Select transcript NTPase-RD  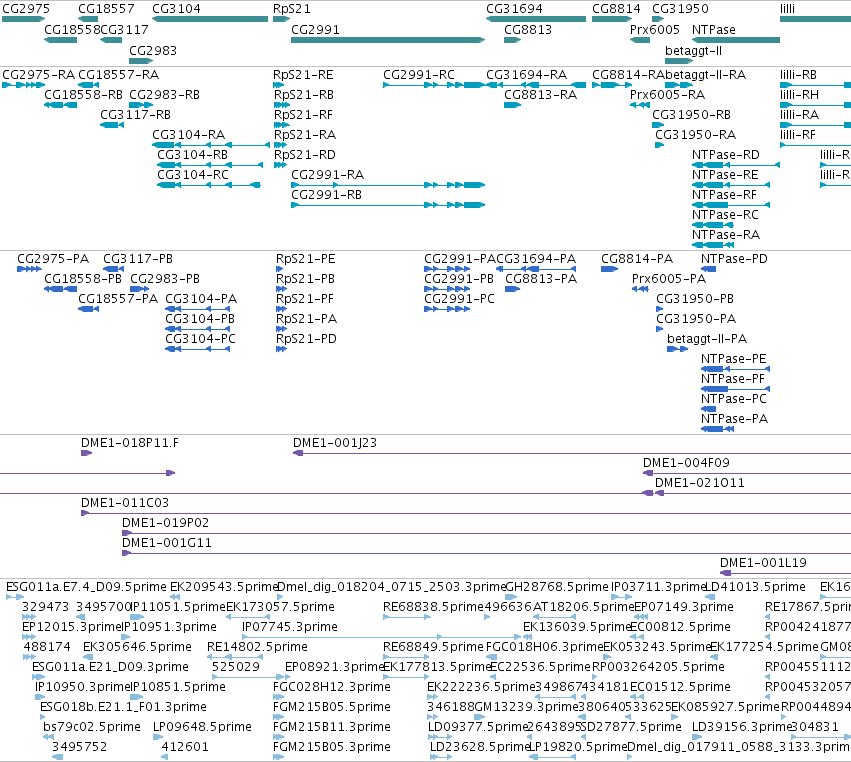pos(736,165)
